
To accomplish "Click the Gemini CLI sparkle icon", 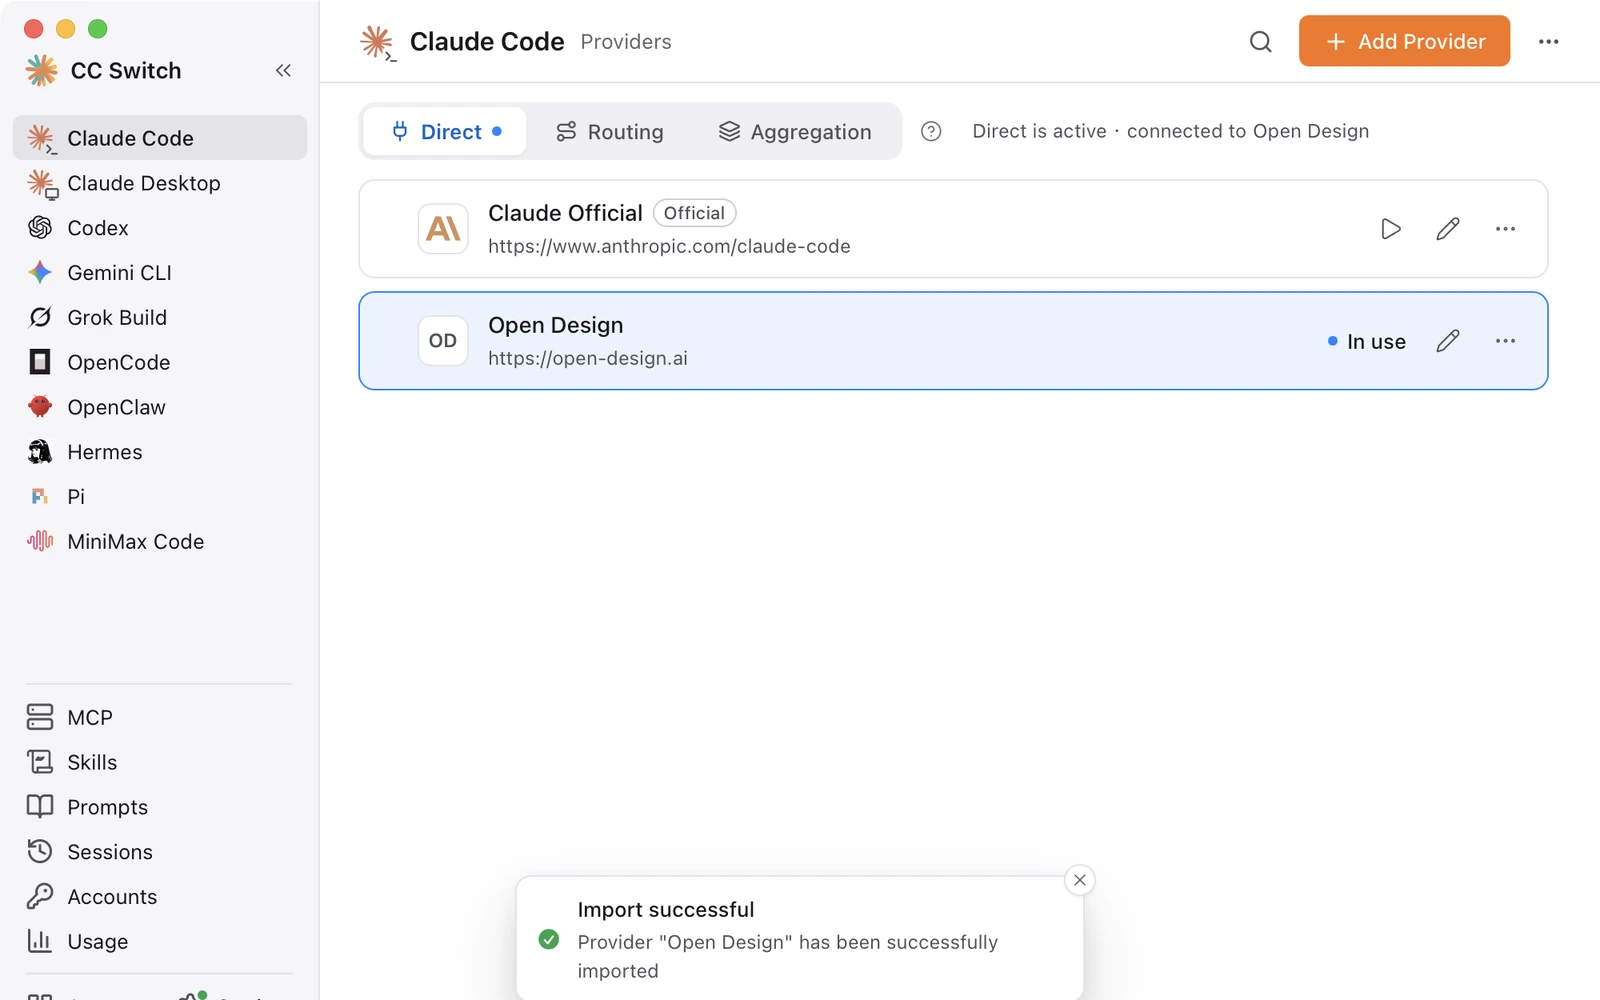I will 40,272.
